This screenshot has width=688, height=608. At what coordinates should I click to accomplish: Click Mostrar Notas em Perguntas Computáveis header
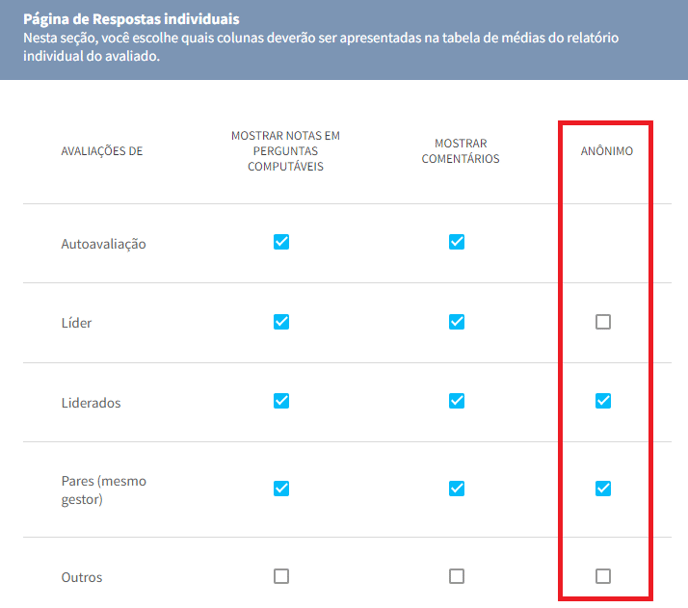(285, 151)
